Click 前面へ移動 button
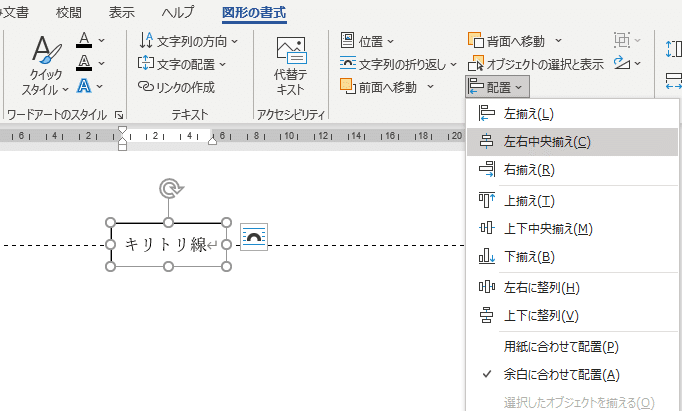The height and width of the screenshot is (411, 682). 378,87
